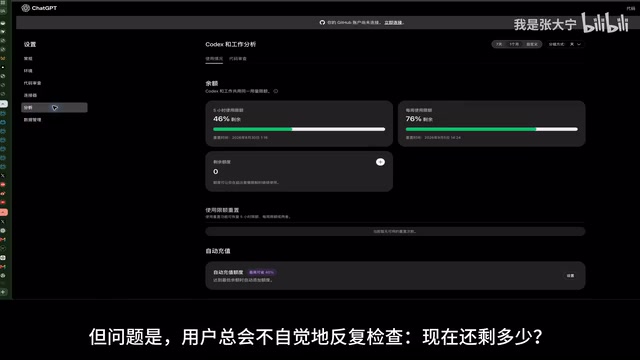This screenshot has height=360, width=640.
Task: Click the 76% 剩余 value
Action: pyautogui.click(x=419, y=119)
